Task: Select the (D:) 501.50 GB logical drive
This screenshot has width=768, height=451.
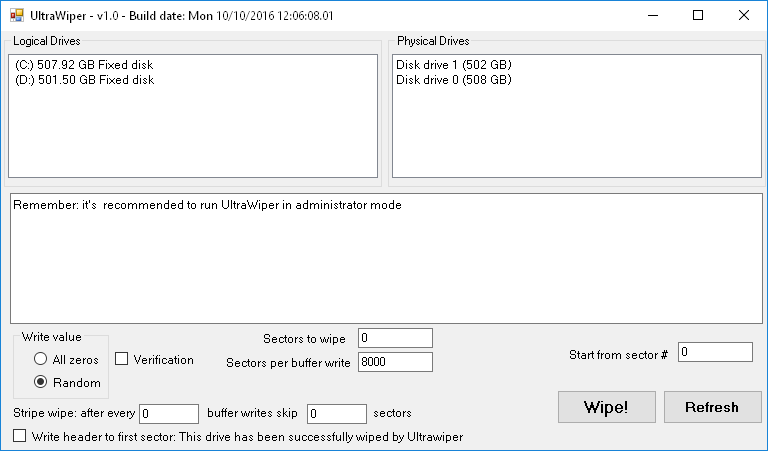Action: (85, 80)
